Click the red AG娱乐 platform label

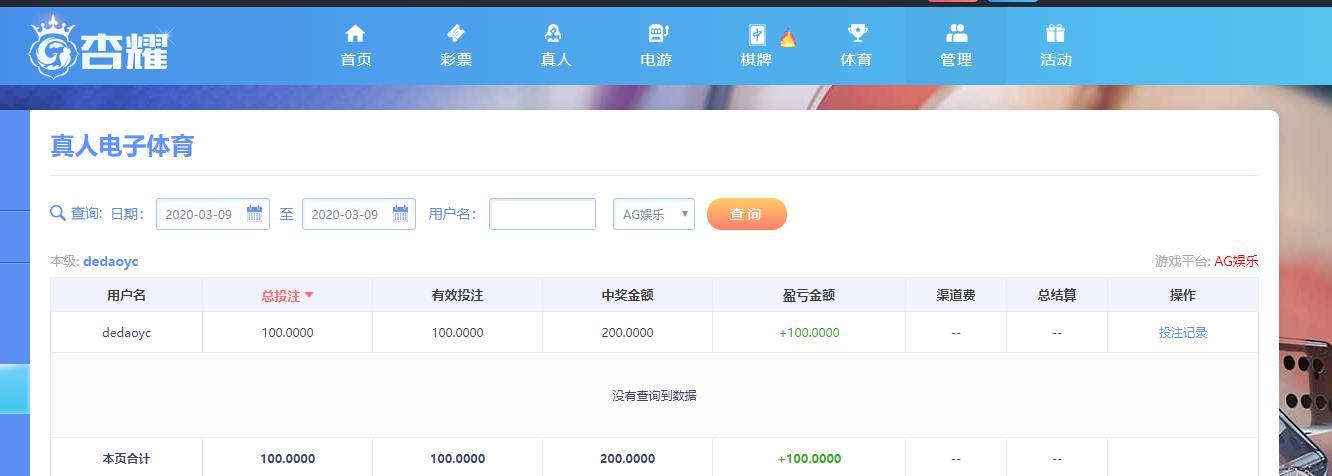(x=1236, y=261)
